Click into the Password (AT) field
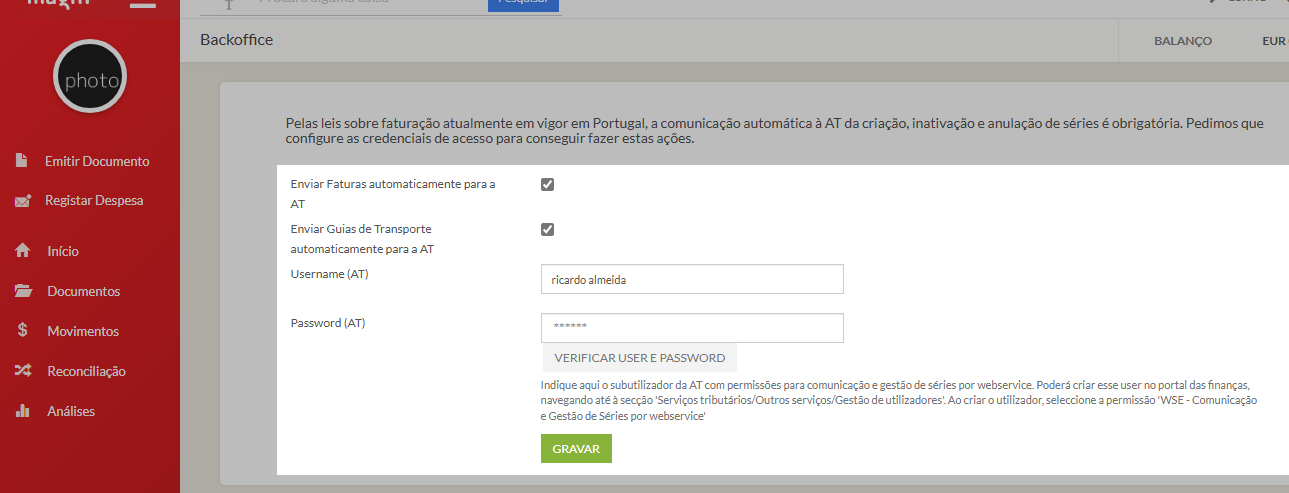 (x=692, y=328)
